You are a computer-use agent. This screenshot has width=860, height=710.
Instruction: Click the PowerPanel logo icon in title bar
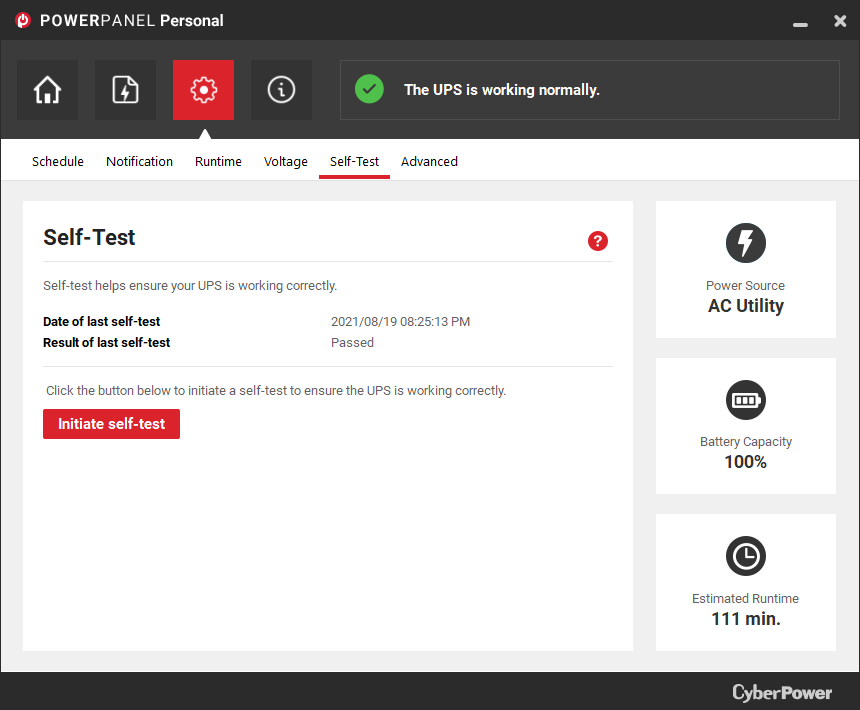23,20
